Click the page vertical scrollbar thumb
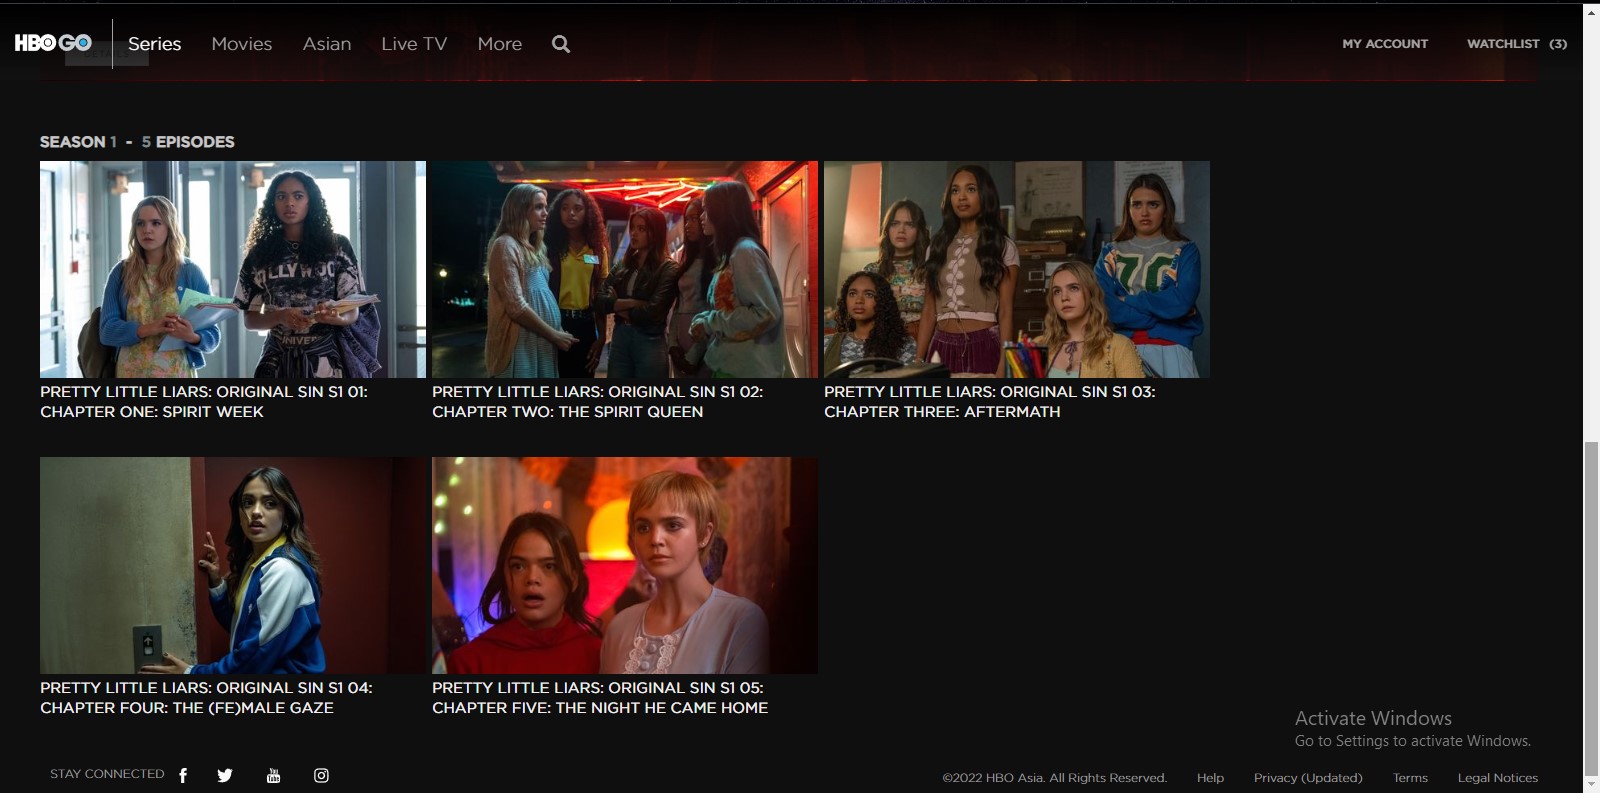This screenshot has width=1600, height=793. tap(1591, 608)
